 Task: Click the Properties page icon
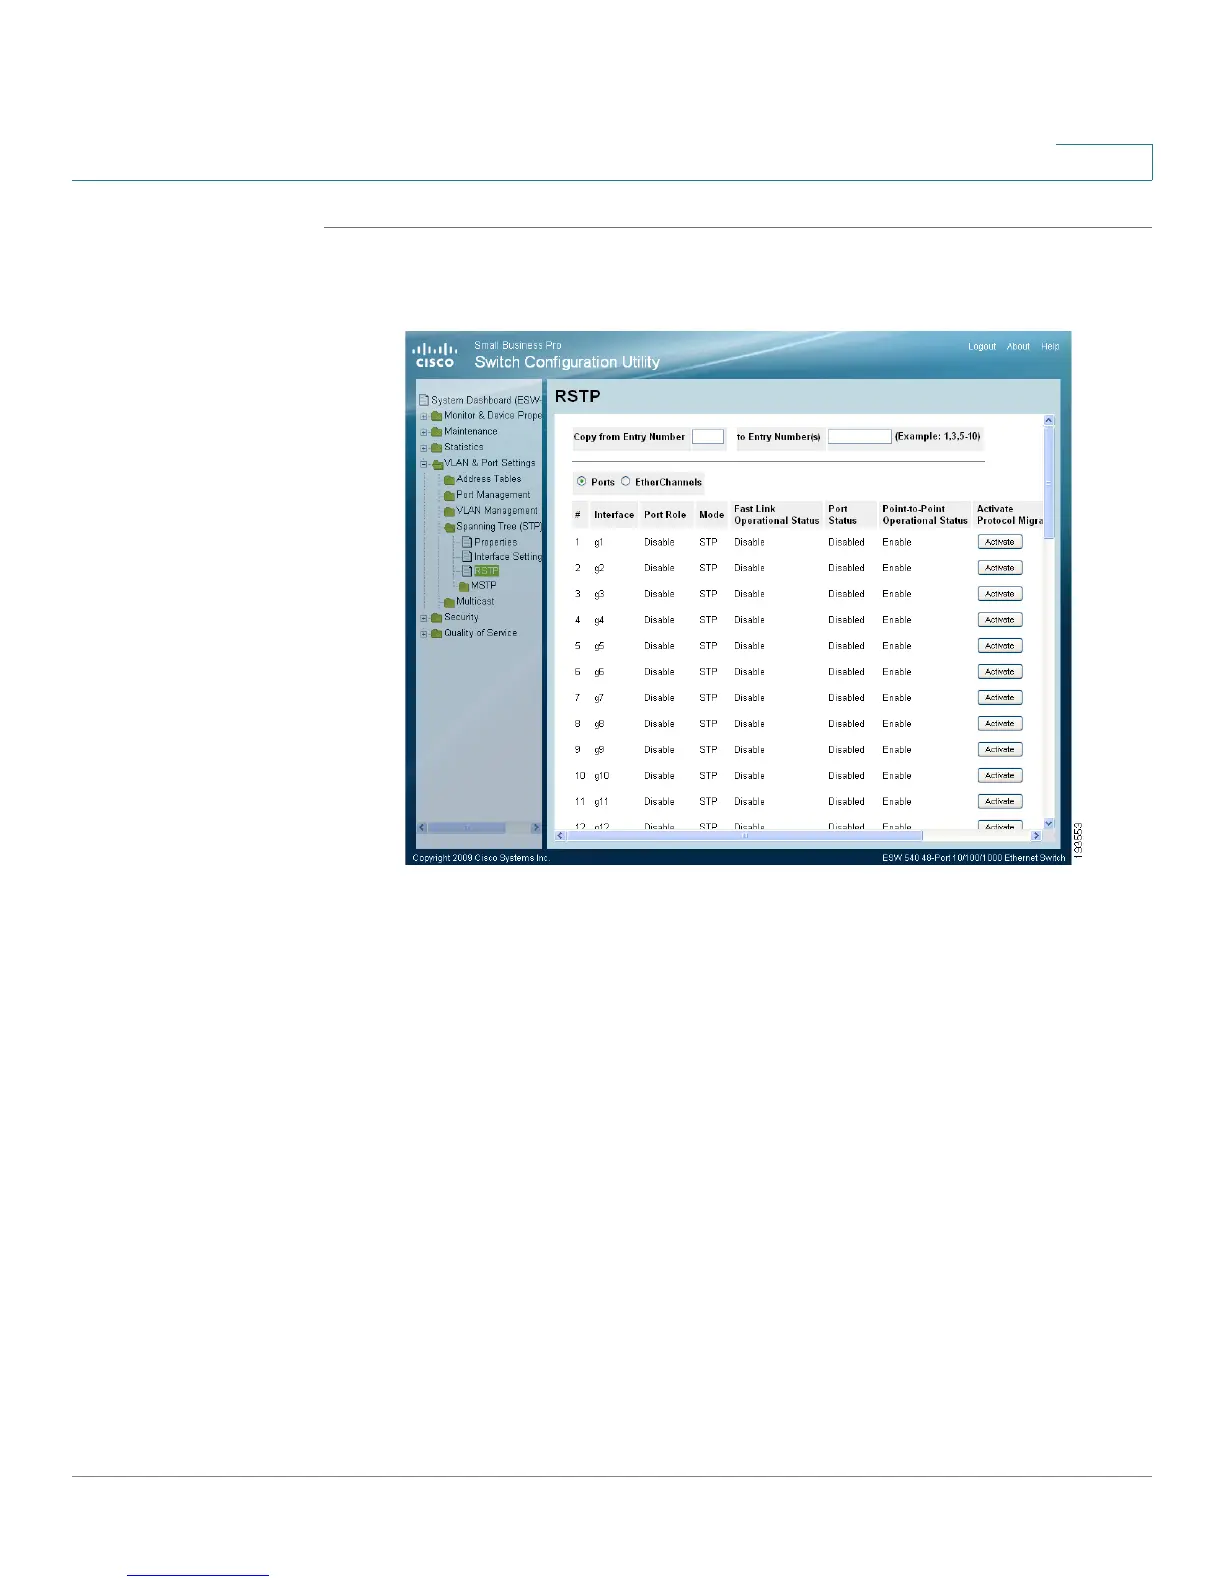467,542
